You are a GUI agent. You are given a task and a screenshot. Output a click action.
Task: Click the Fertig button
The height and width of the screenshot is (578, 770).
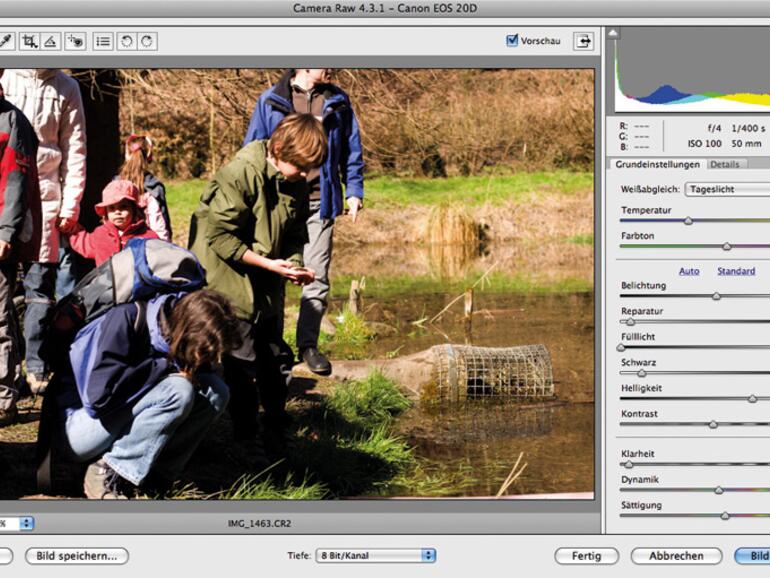click(586, 556)
